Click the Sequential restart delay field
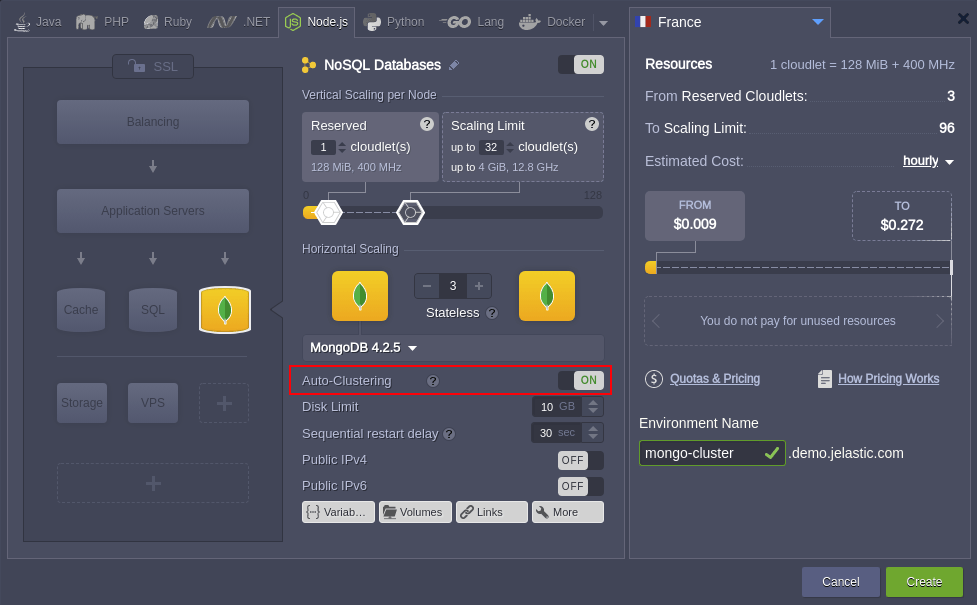Image resolution: width=977 pixels, height=605 pixels. point(557,433)
